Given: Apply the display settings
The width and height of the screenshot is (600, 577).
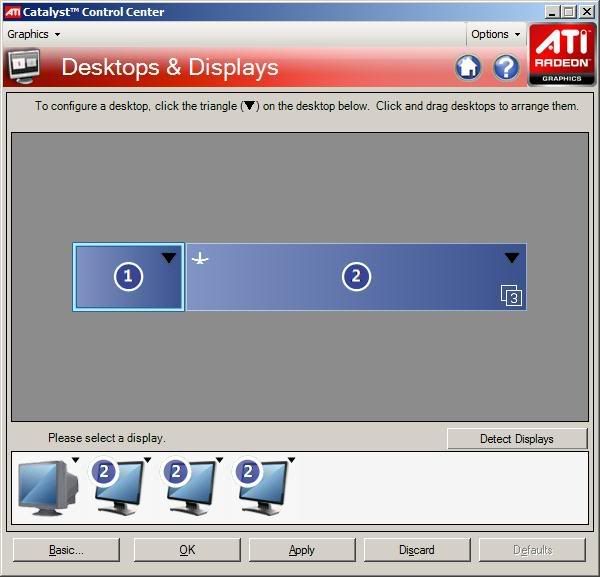Looking at the screenshot, I should coord(302,550).
